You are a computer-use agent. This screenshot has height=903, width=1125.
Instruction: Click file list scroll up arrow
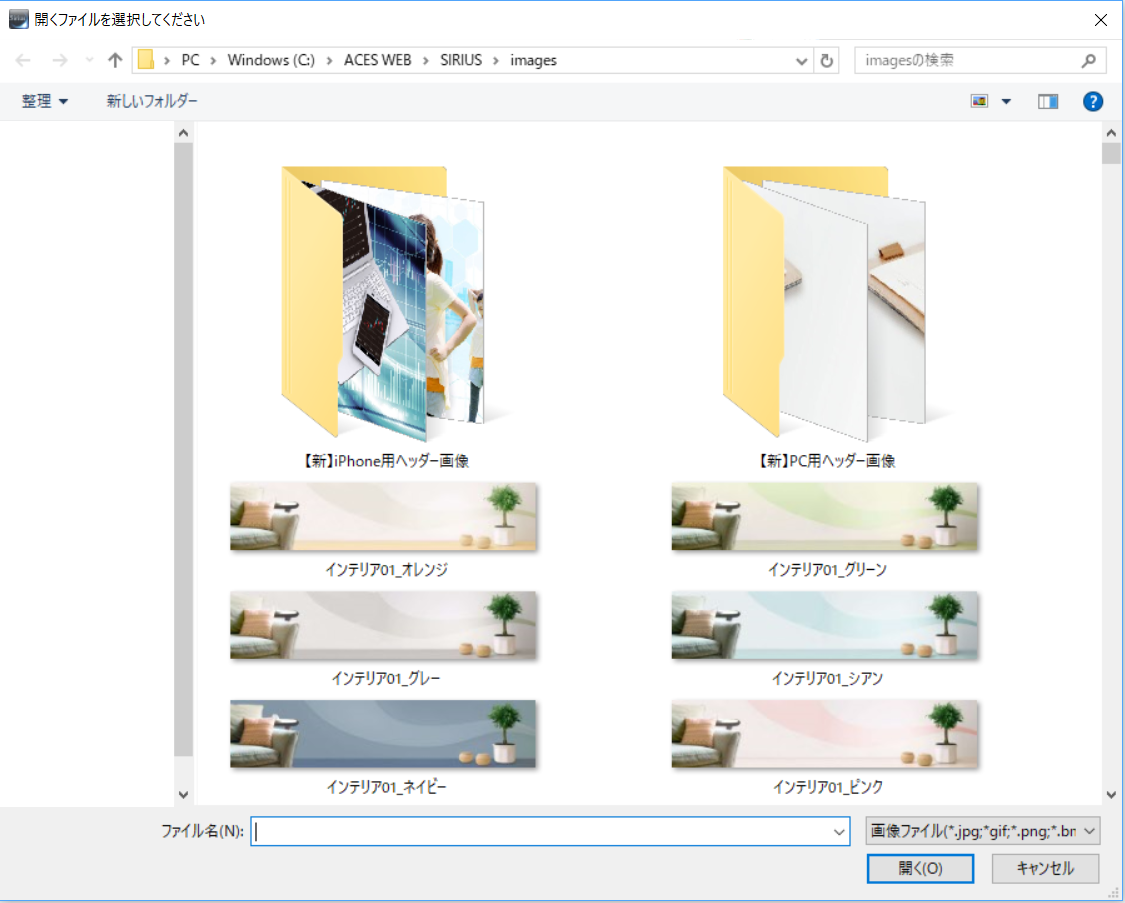pyautogui.click(x=1111, y=133)
